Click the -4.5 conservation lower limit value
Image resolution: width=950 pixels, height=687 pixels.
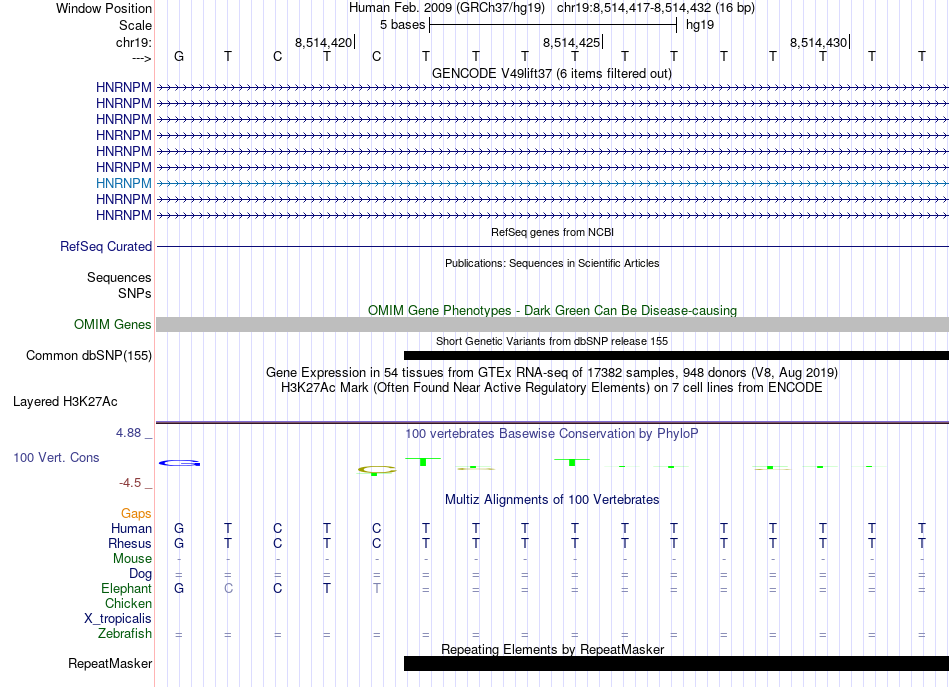coord(130,483)
